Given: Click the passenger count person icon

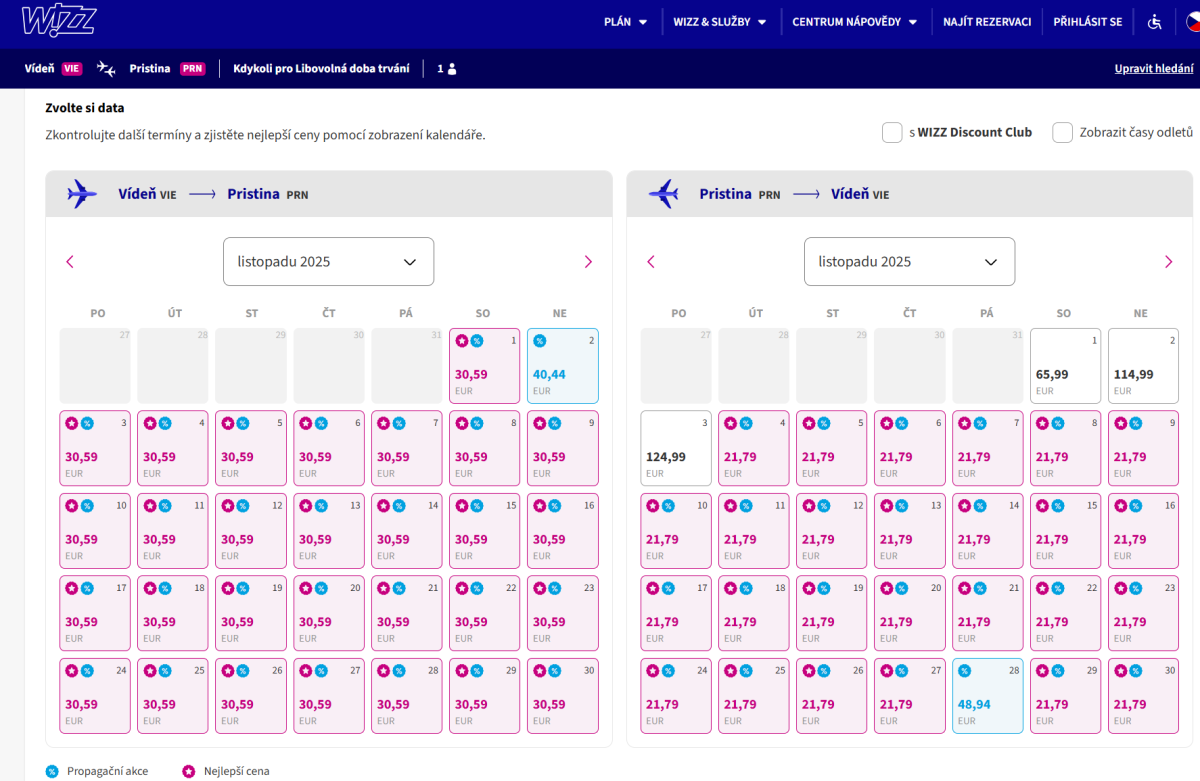Looking at the screenshot, I should point(451,69).
